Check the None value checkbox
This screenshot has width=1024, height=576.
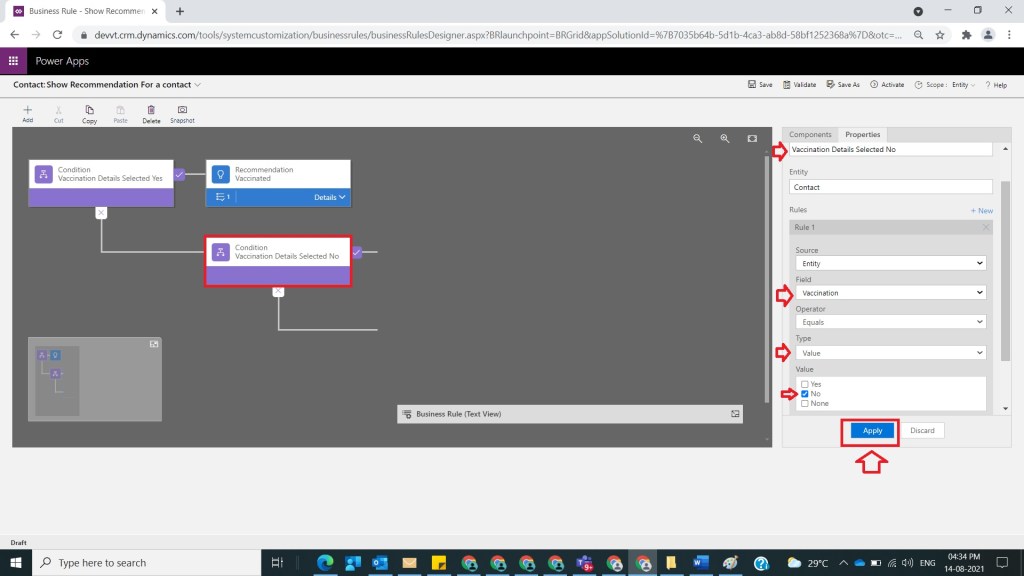[805, 404]
